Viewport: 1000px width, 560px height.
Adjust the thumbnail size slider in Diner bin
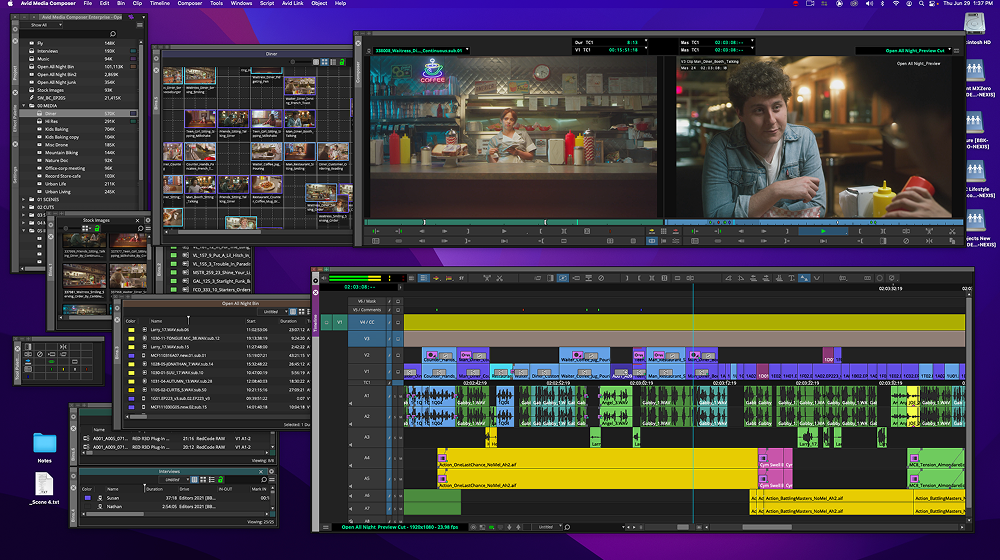coord(293,62)
